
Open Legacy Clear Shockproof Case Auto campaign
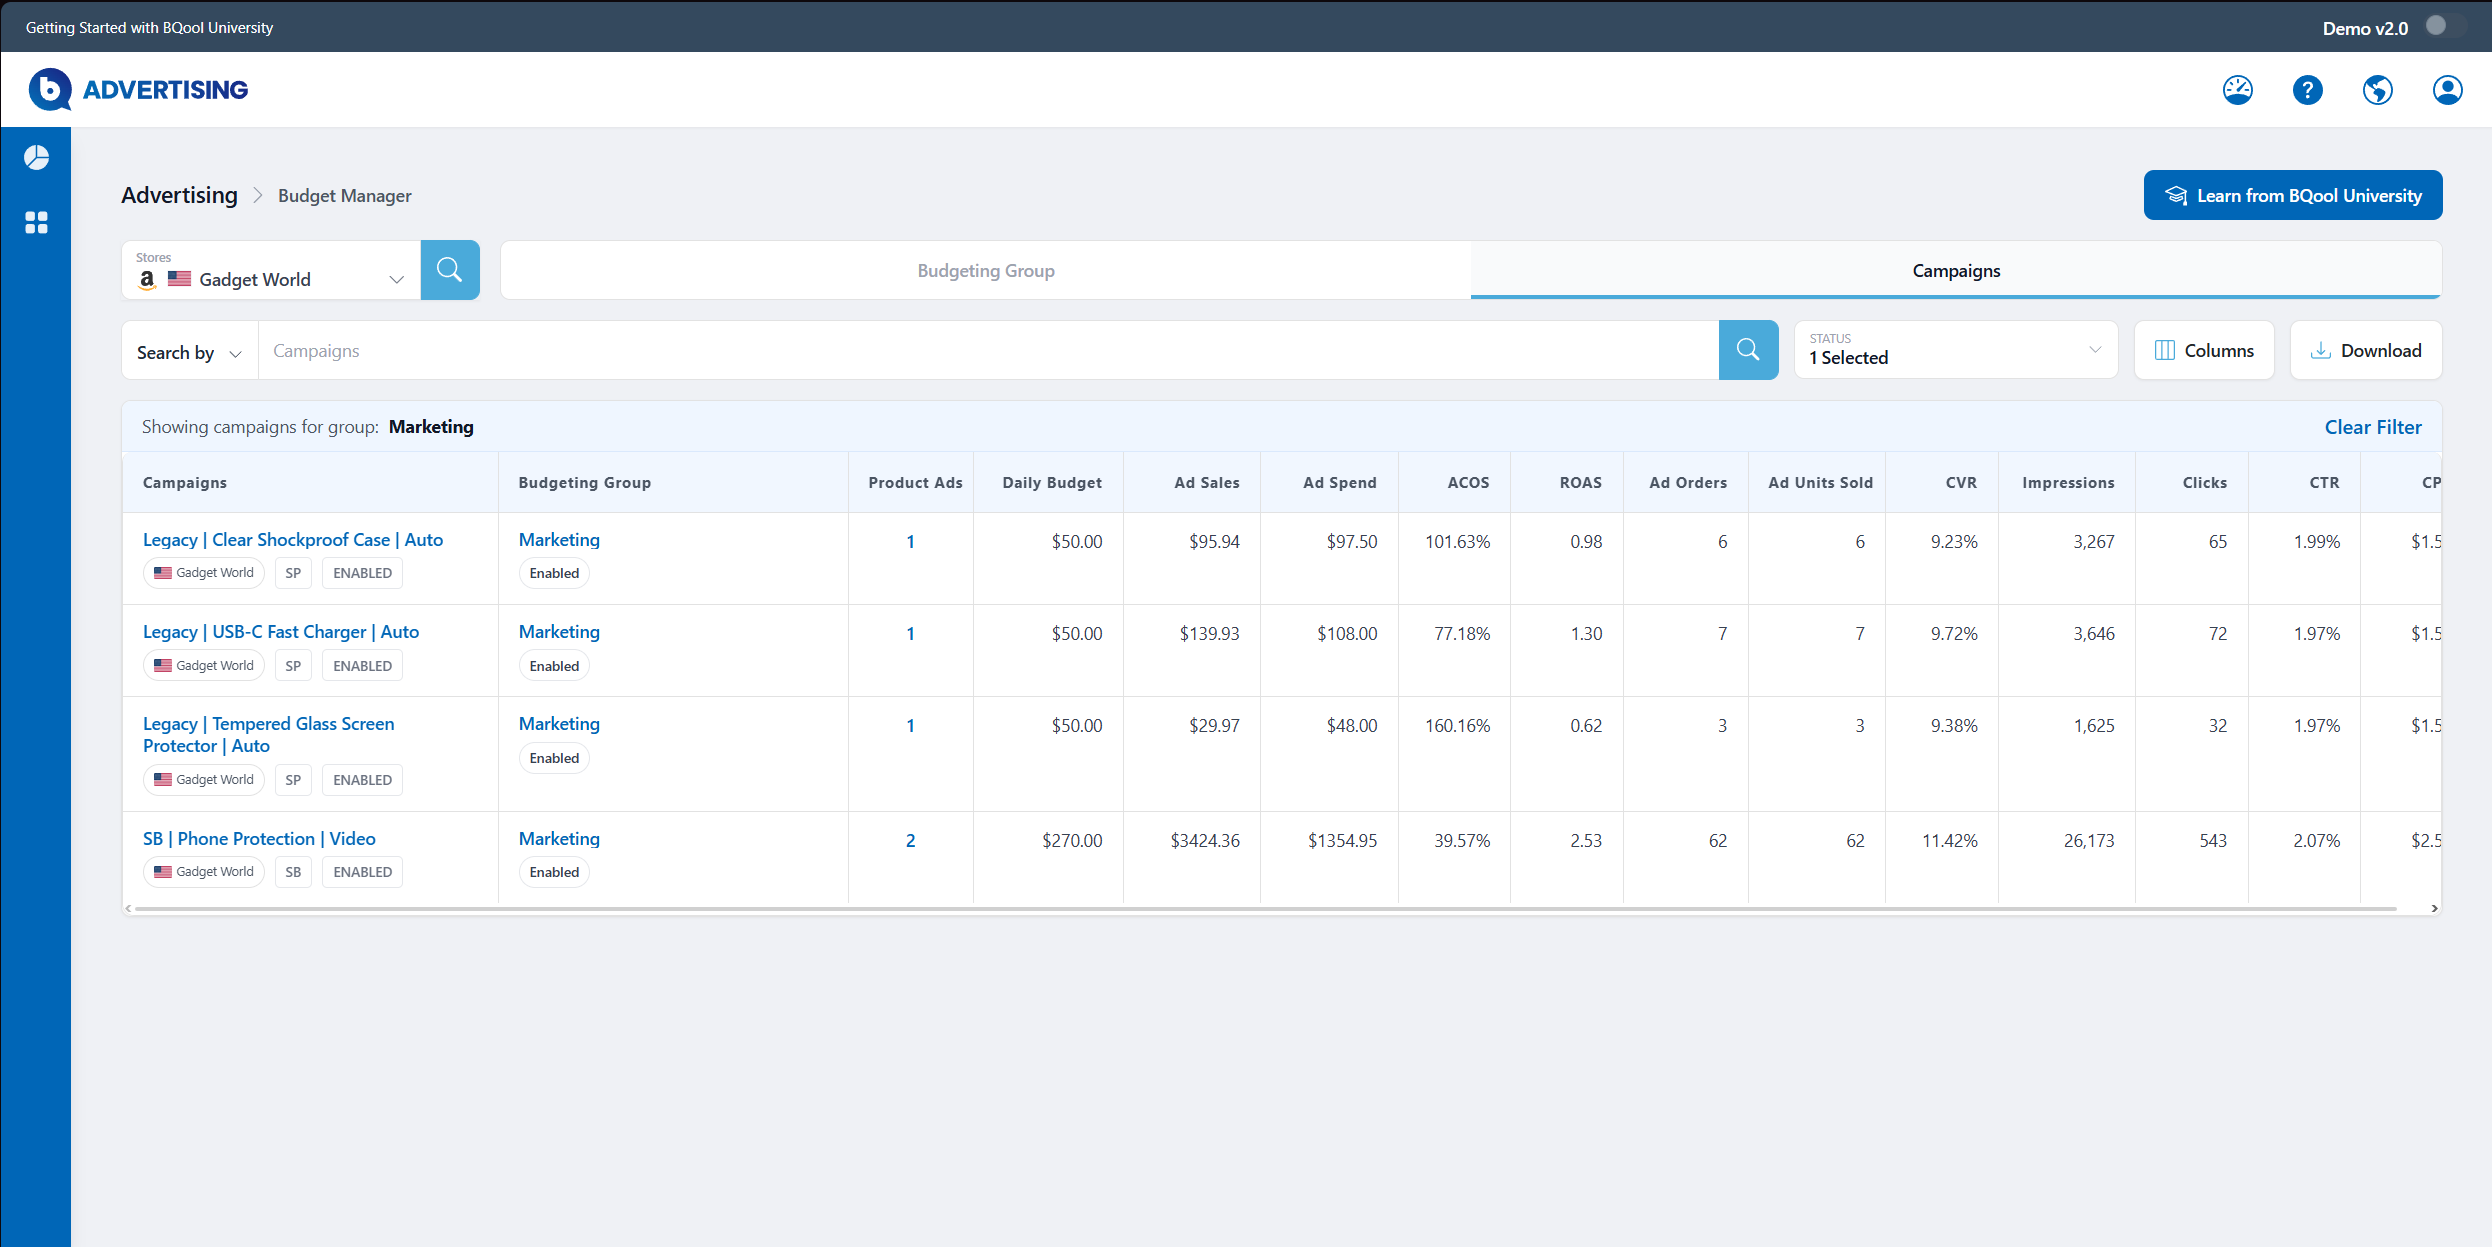(293, 540)
